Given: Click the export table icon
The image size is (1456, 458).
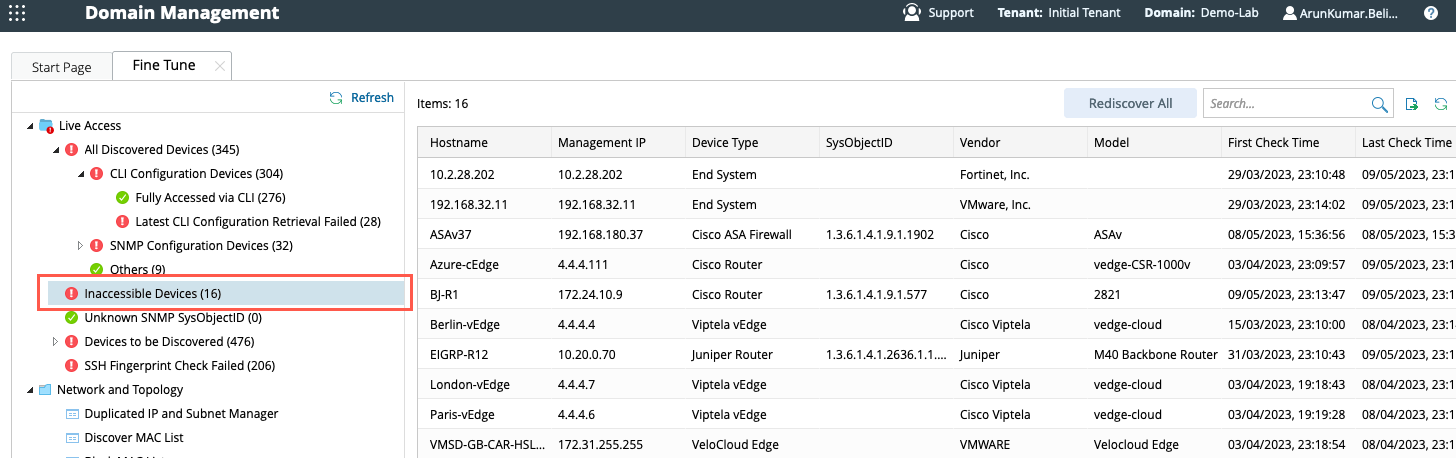Looking at the screenshot, I should (1412, 103).
